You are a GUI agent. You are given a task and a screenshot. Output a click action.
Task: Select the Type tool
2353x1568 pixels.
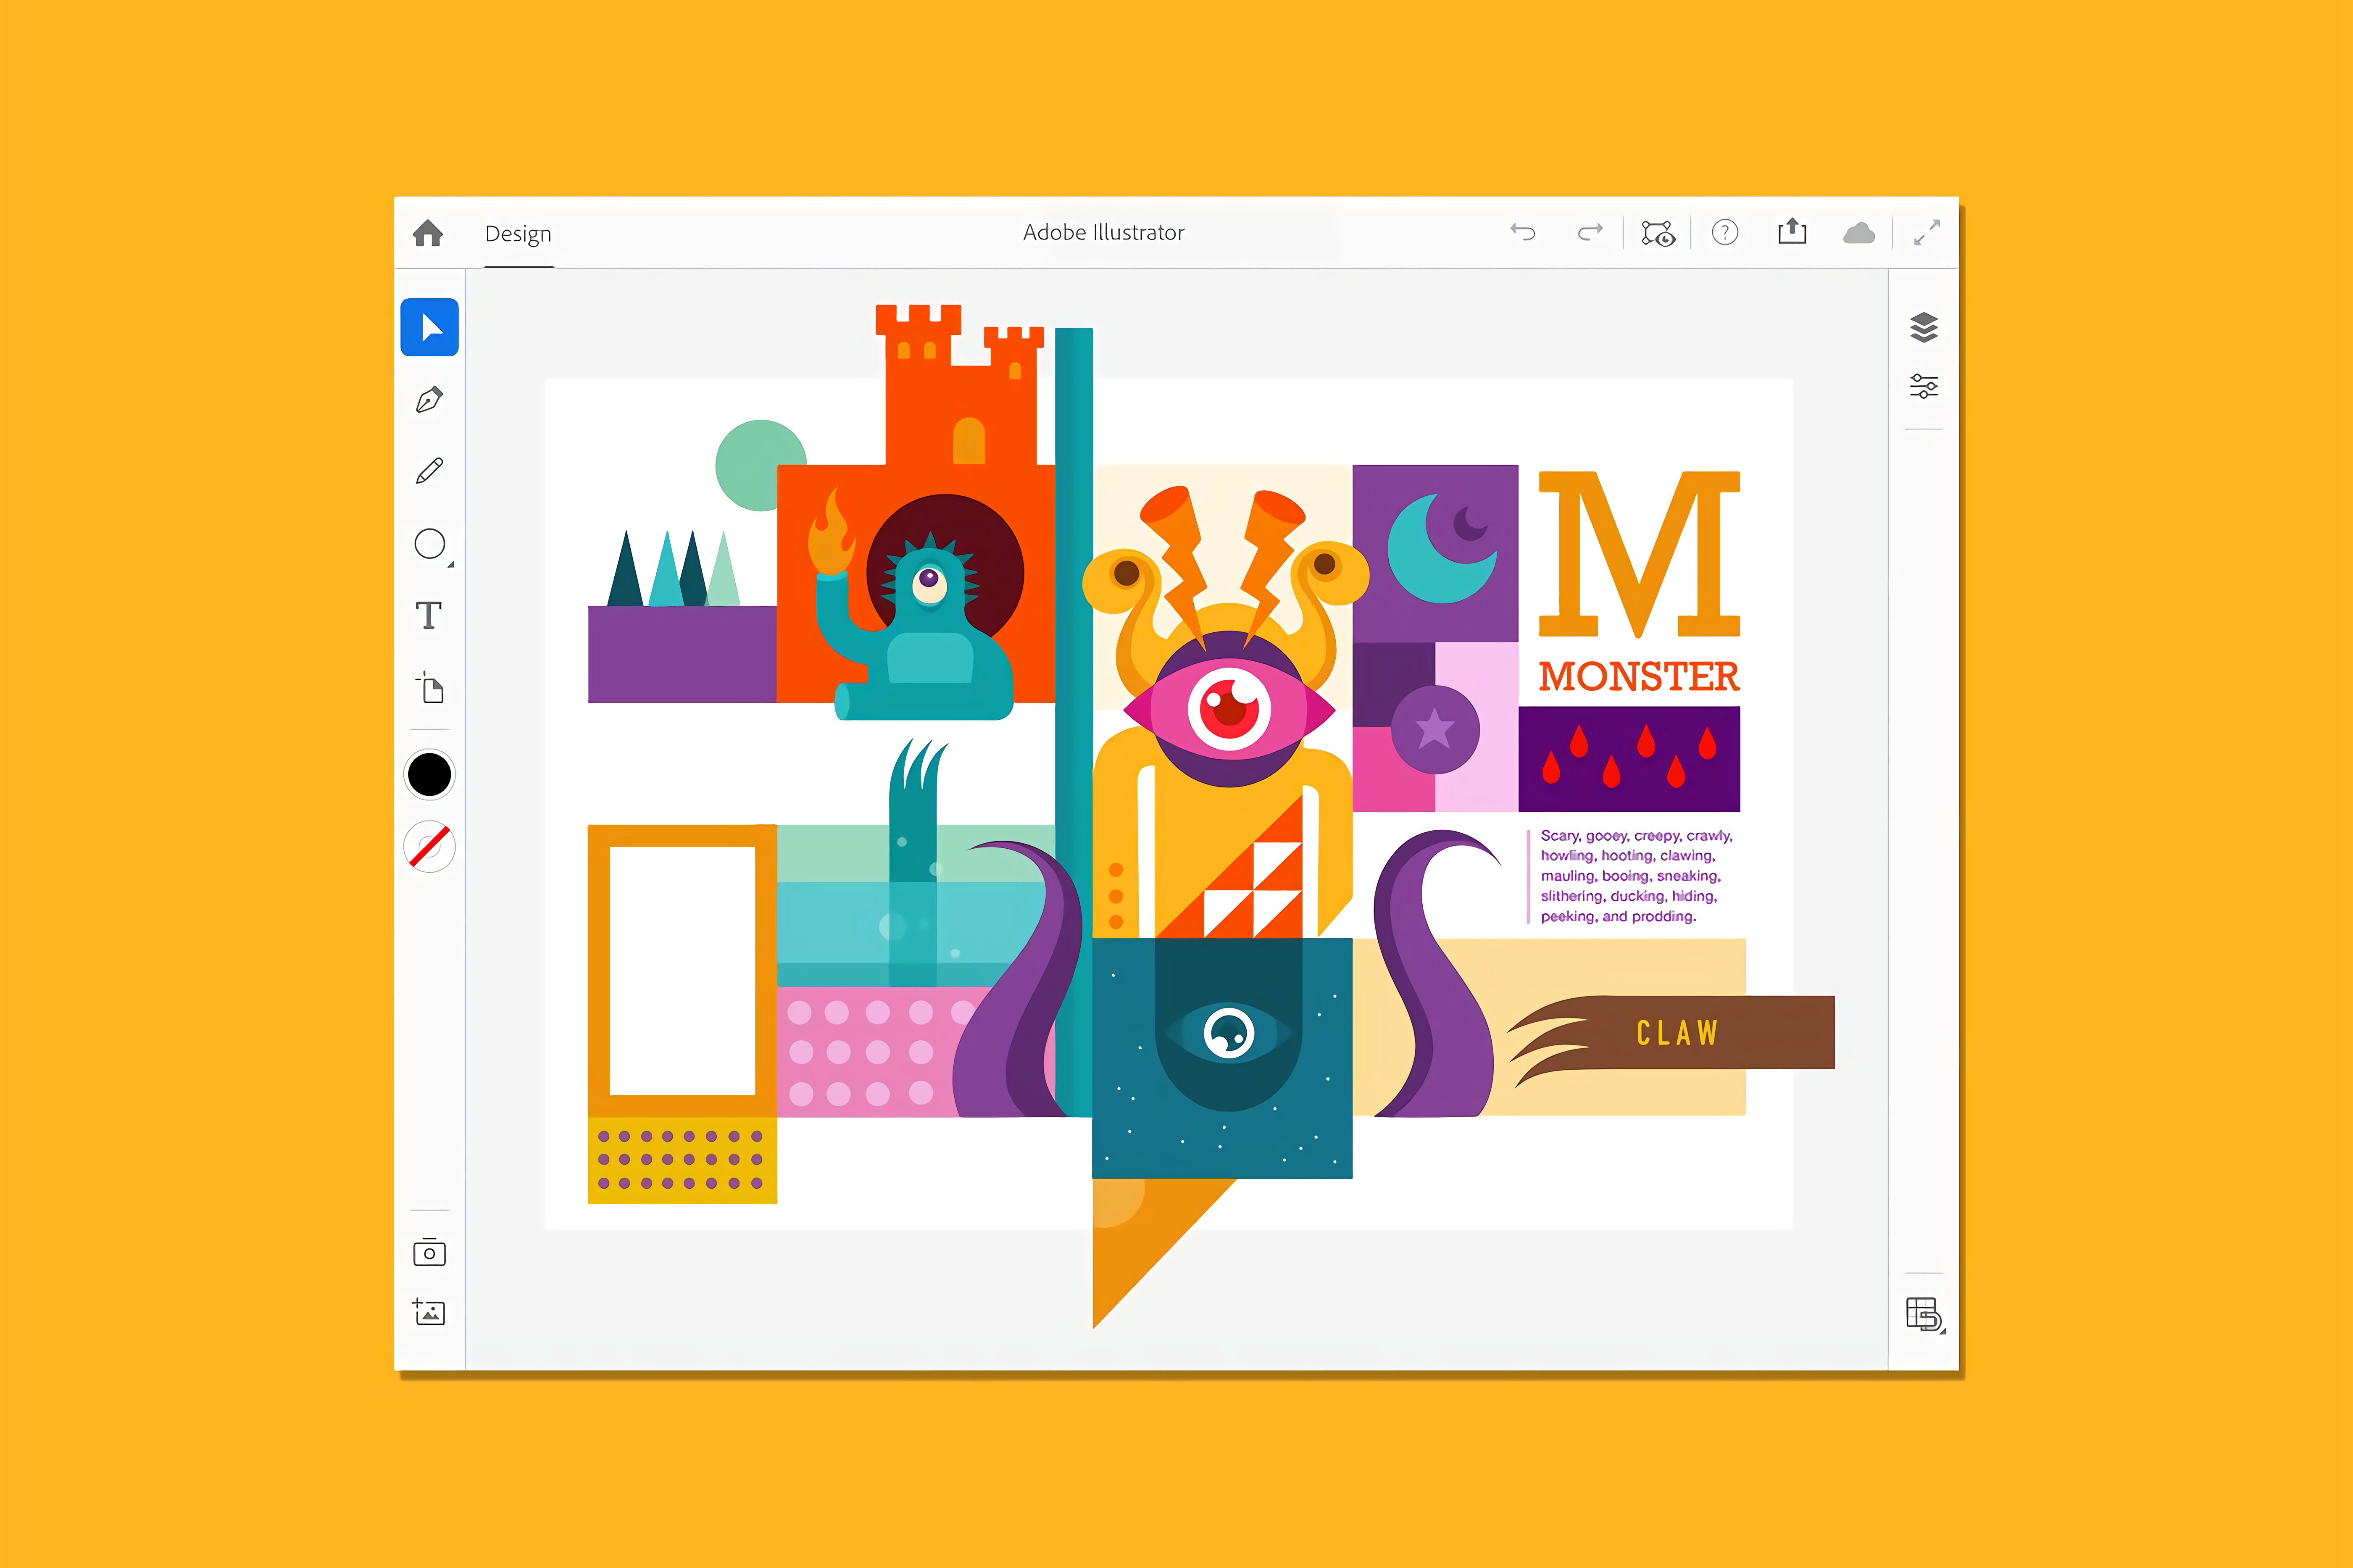[x=429, y=615]
